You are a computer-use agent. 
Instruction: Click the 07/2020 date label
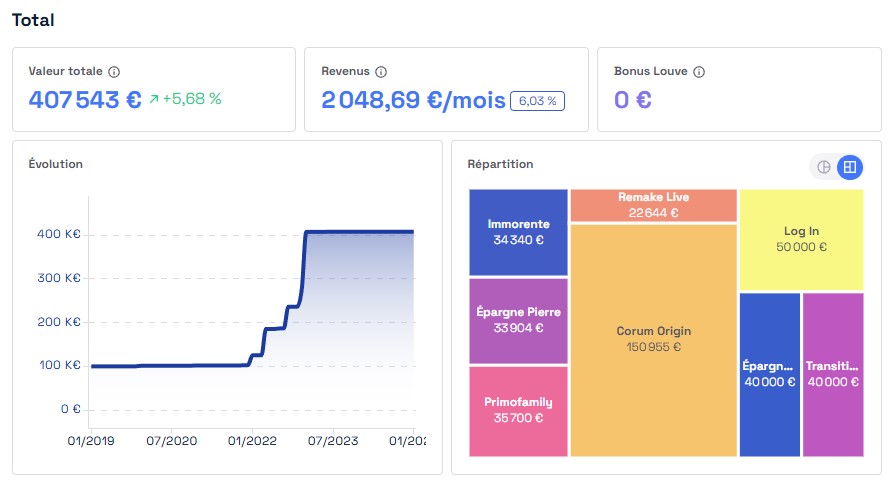tap(172, 441)
